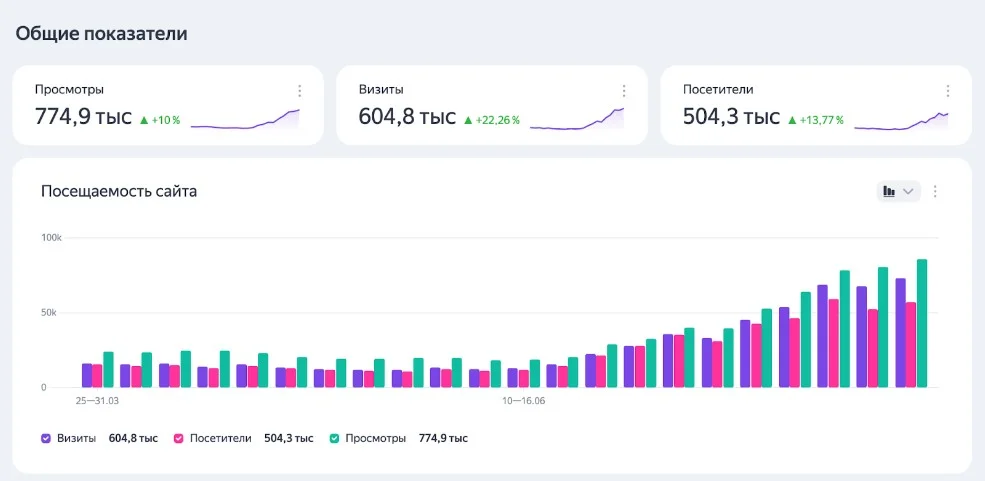Click the +22,26 % growth indicator
985x481 pixels.
(492, 120)
